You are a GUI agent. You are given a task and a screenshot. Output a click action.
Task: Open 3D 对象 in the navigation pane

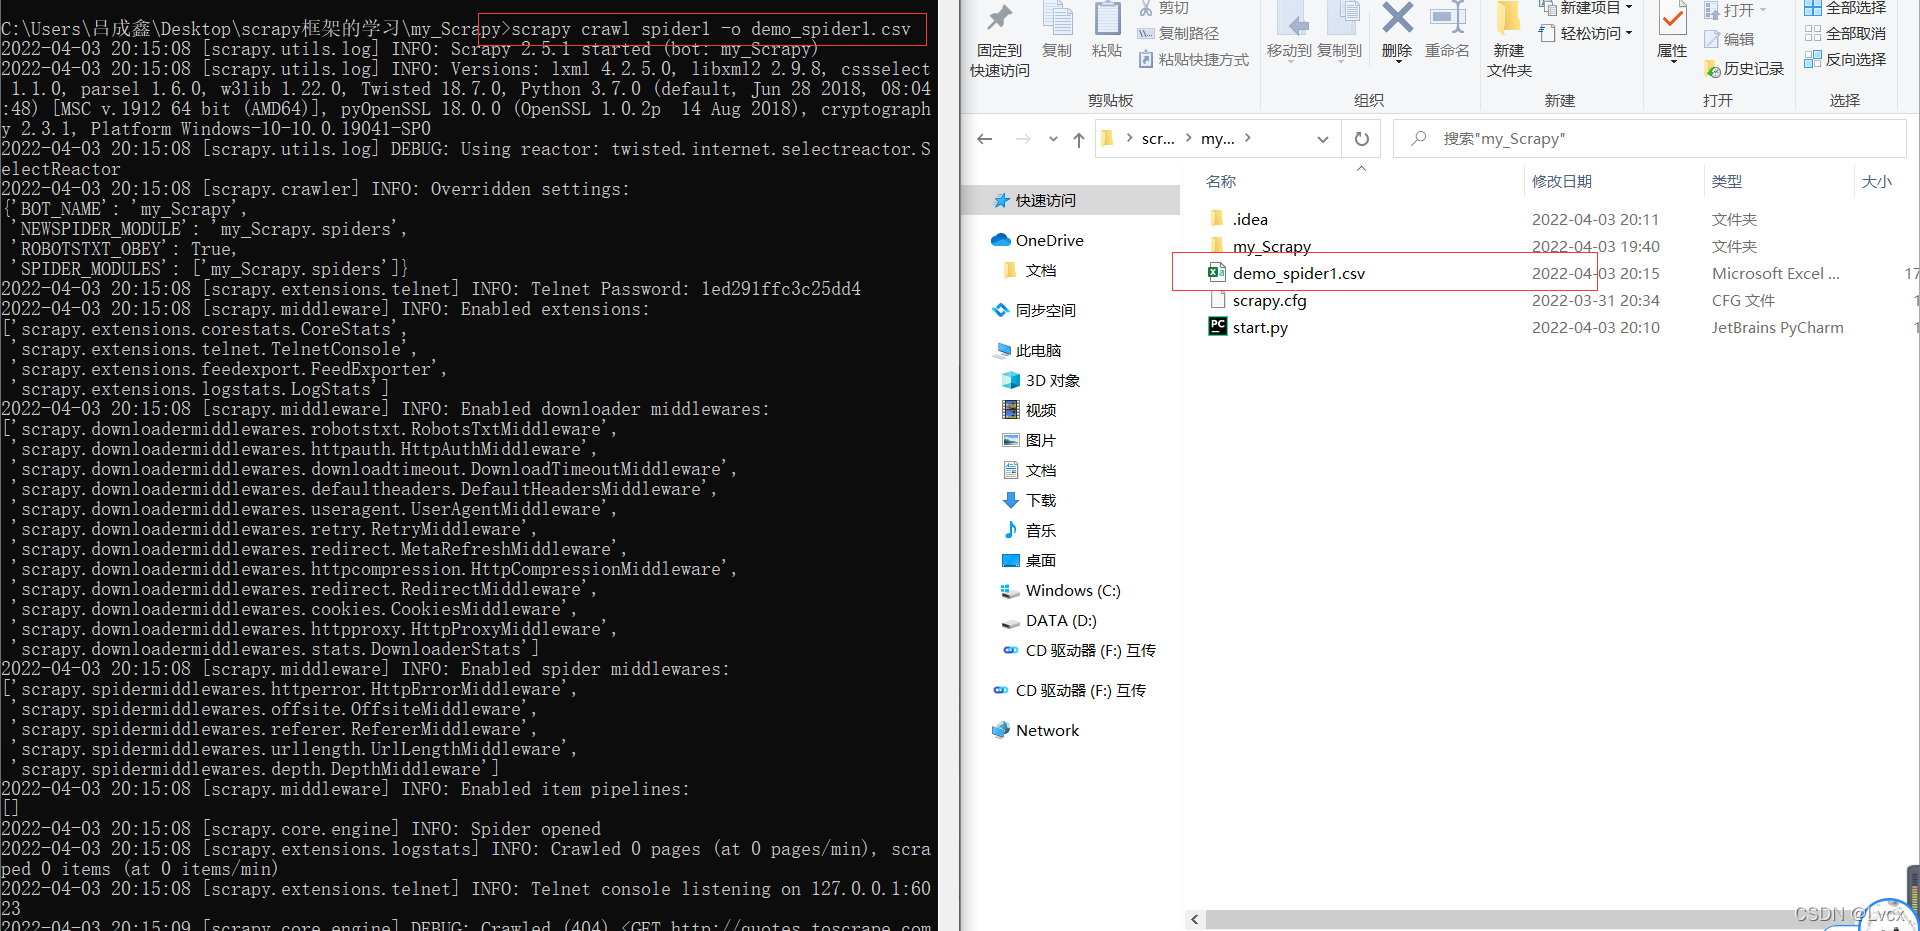(1052, 380)
